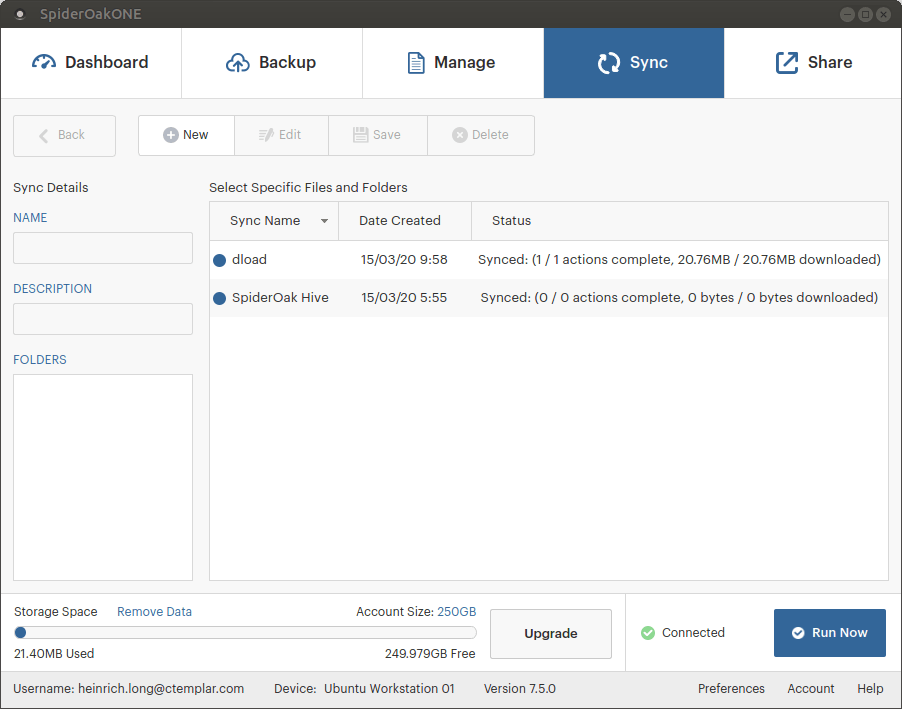Screen dimensions: 902x709
Task: Select the Sync tab
Action: click(x=634, y=63)
